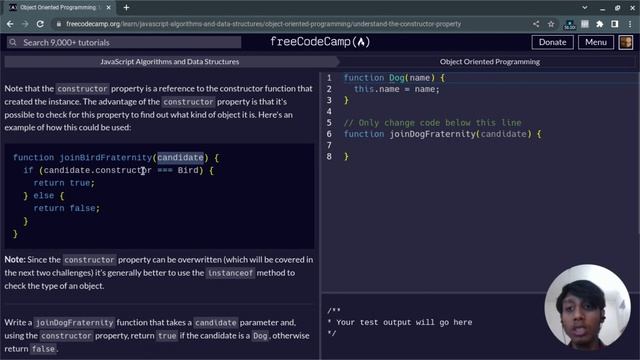
Task: Click the site lock icon in address bar
Action: [x=59, y=24]
